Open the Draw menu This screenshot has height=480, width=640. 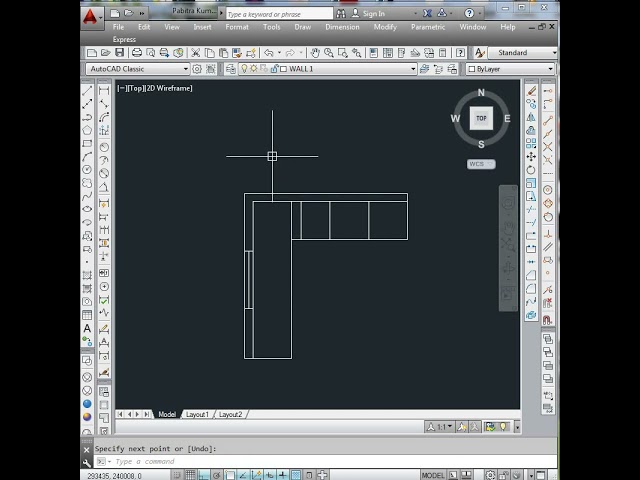click(302, 27)
